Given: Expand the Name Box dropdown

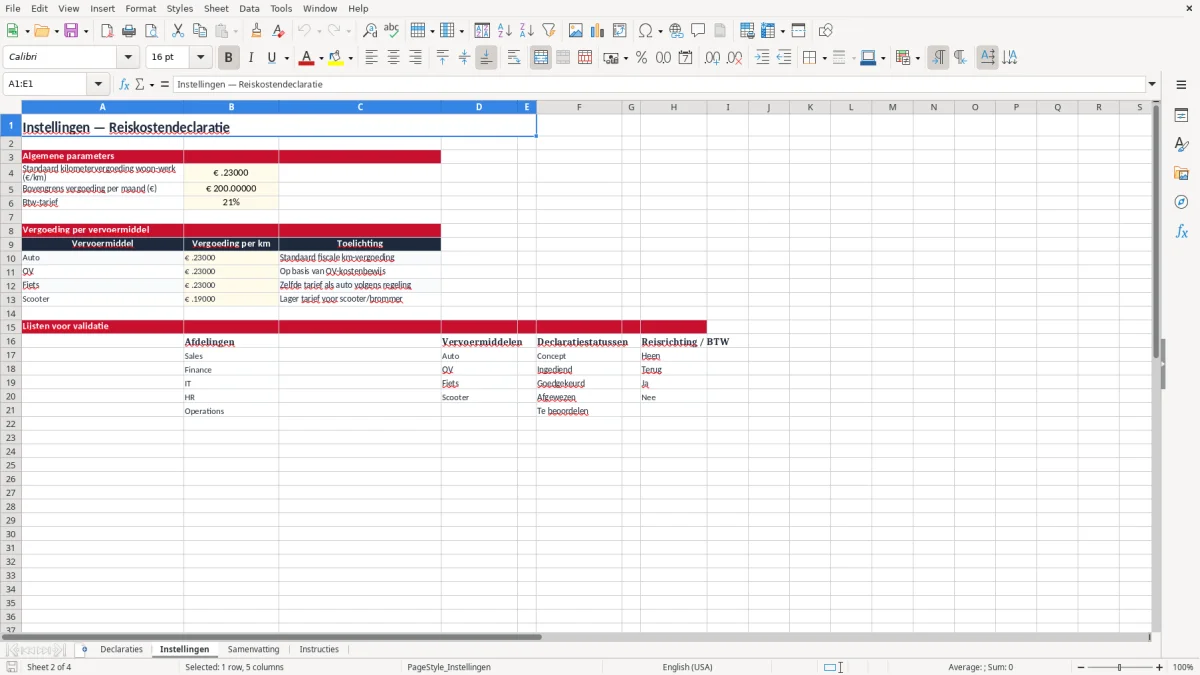Looking at the screenshot, I should 98,84.
